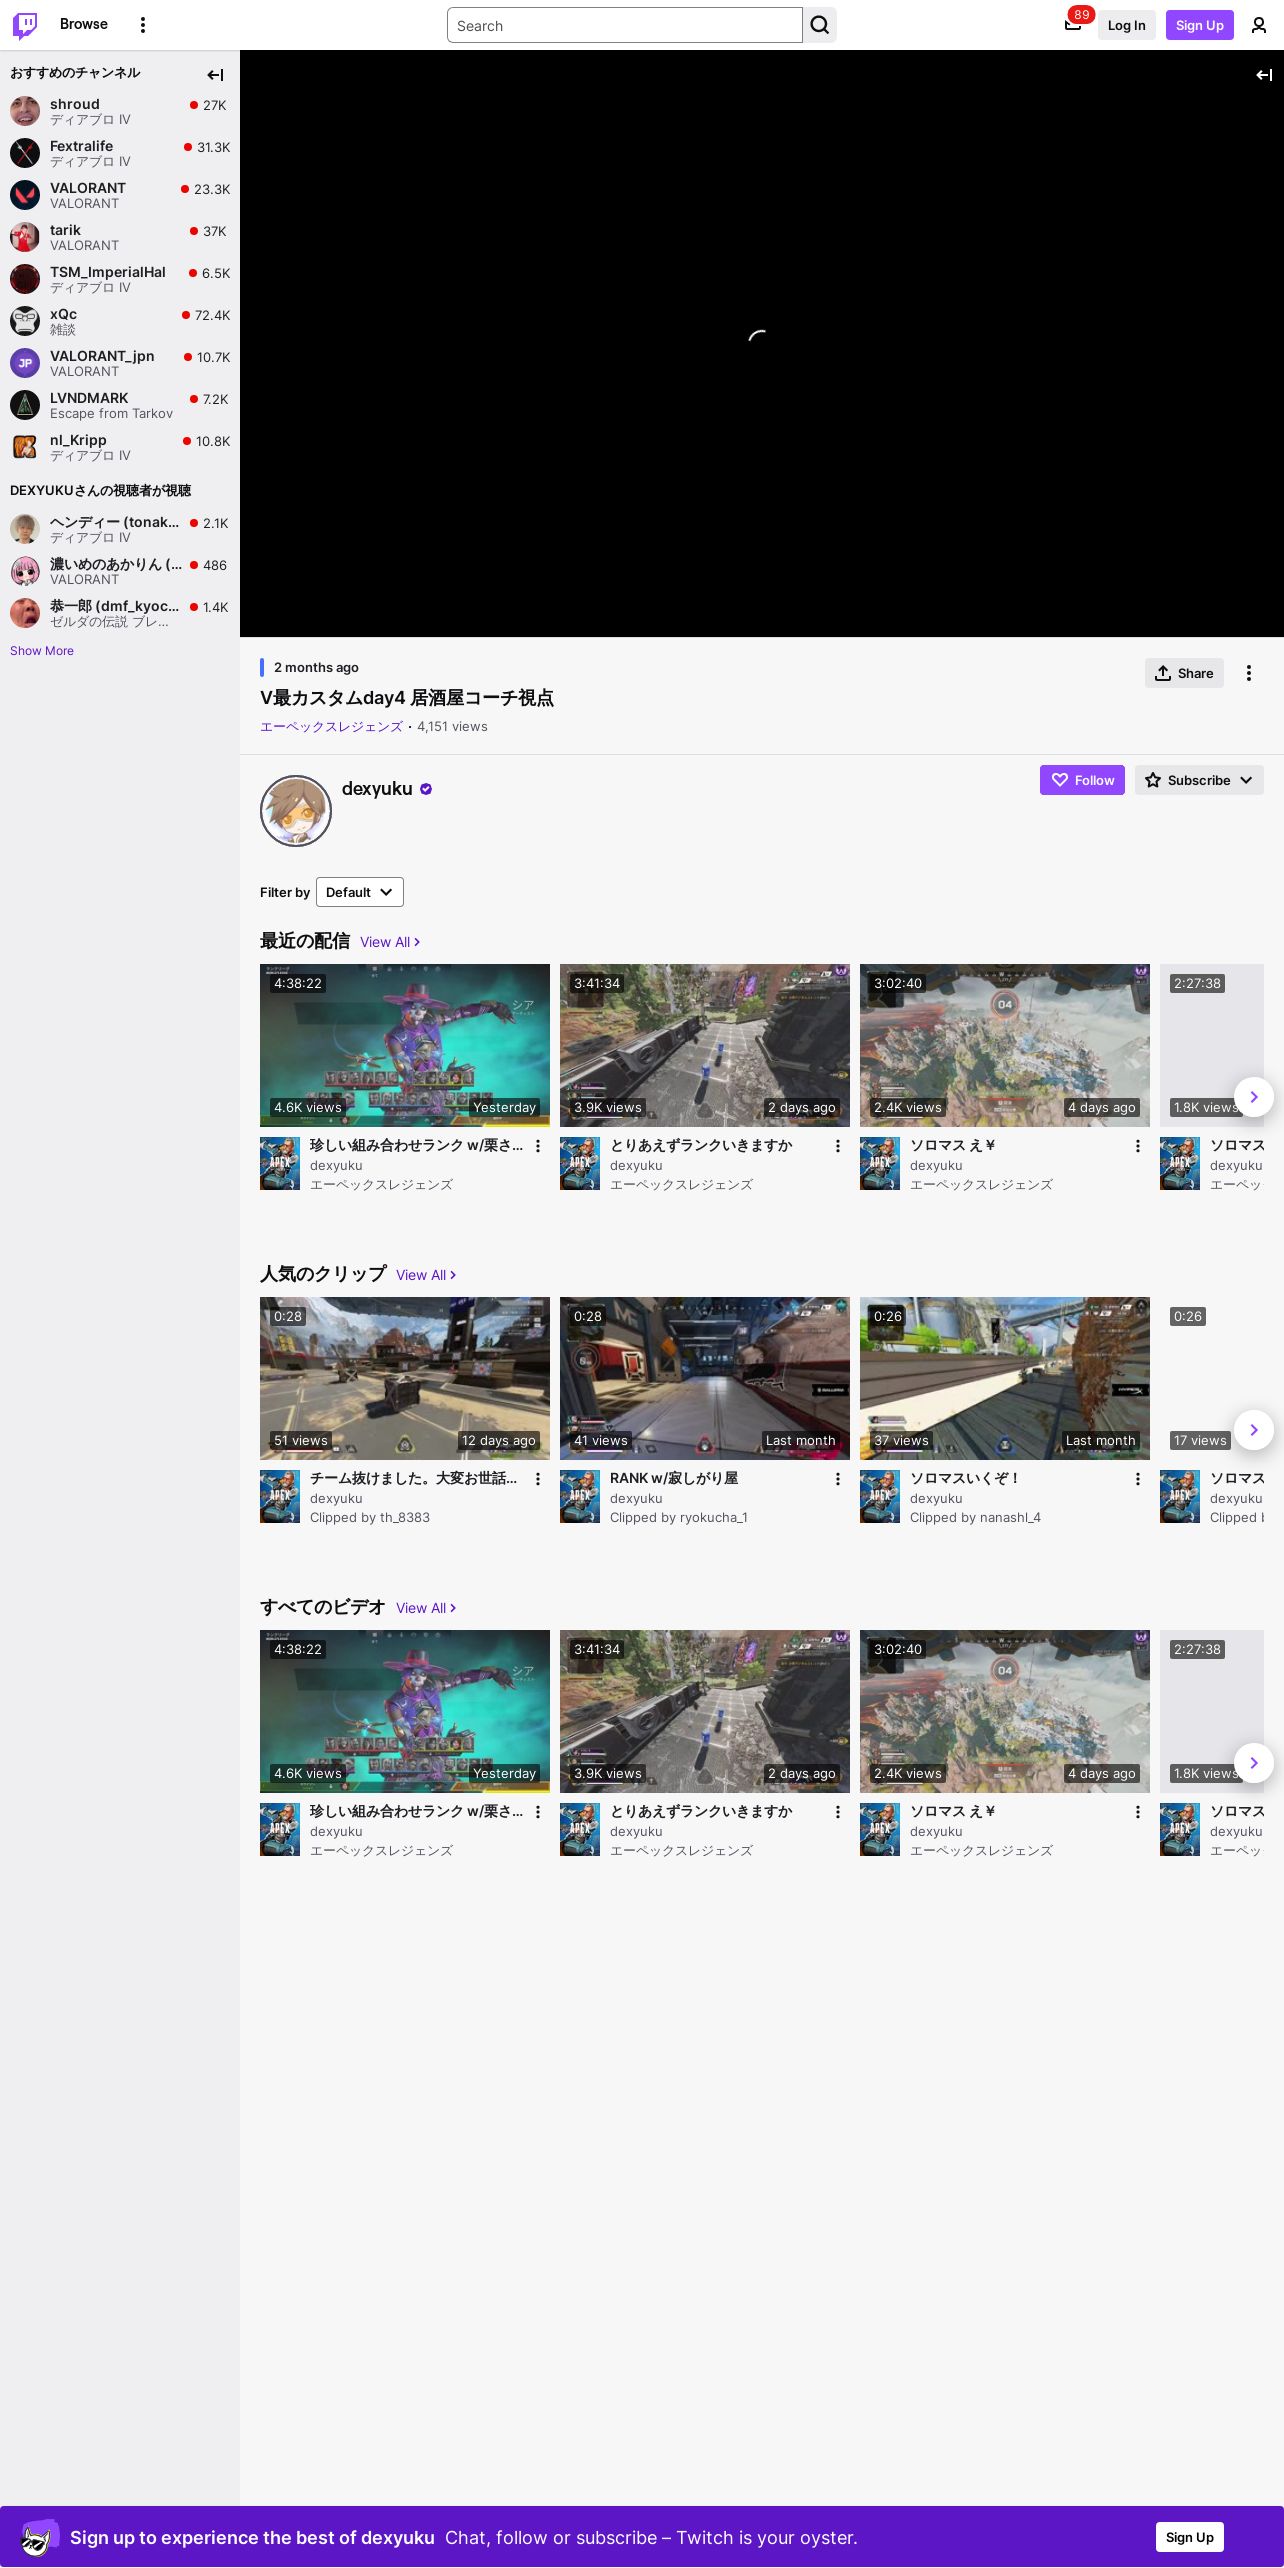Viewport: 1284px width, 2568px height.
Task: Open shroud channel avatar in sidebar
Action: coord(25,111)
